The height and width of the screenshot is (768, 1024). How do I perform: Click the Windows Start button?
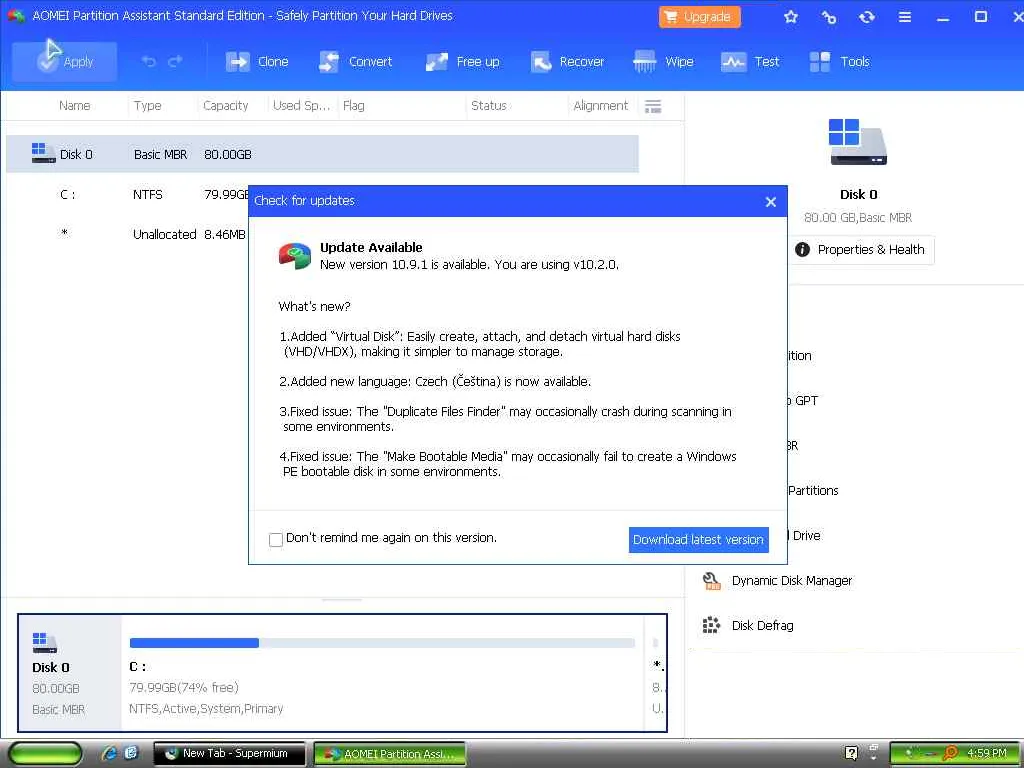[x=44, y=754]
